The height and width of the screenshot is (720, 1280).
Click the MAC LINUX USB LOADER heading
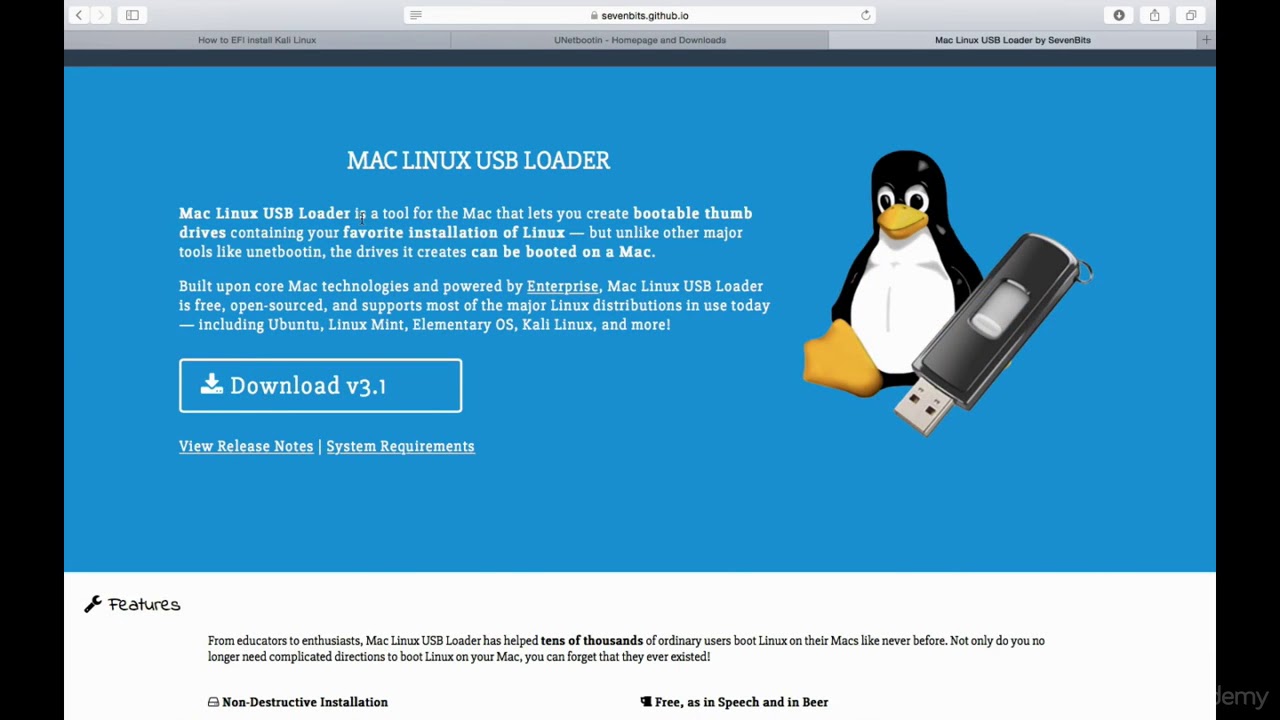tap(478, 160)
